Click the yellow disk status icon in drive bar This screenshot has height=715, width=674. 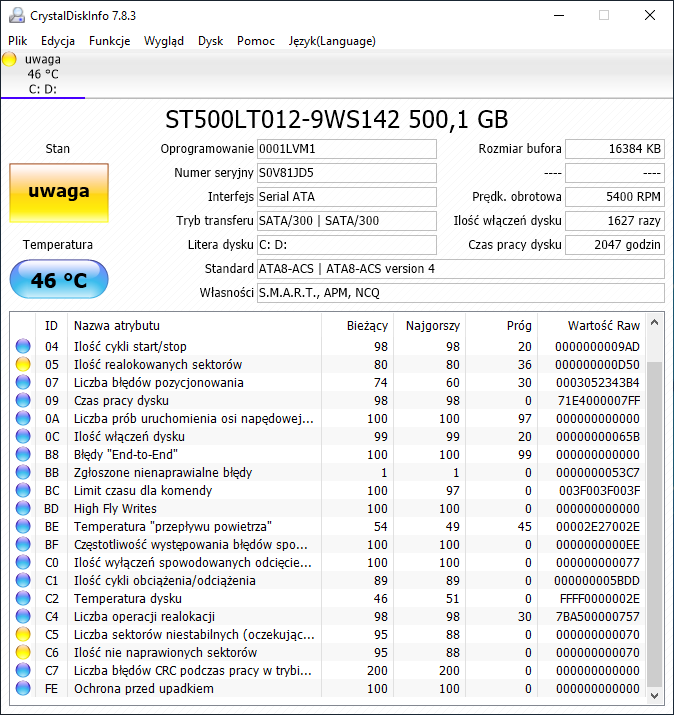tap(9, 59)
